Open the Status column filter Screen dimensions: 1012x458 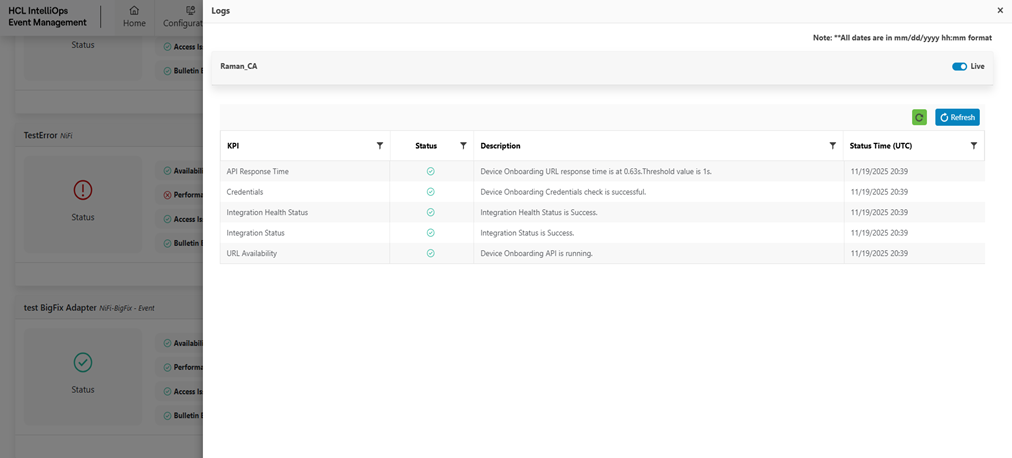pos(463,146)
